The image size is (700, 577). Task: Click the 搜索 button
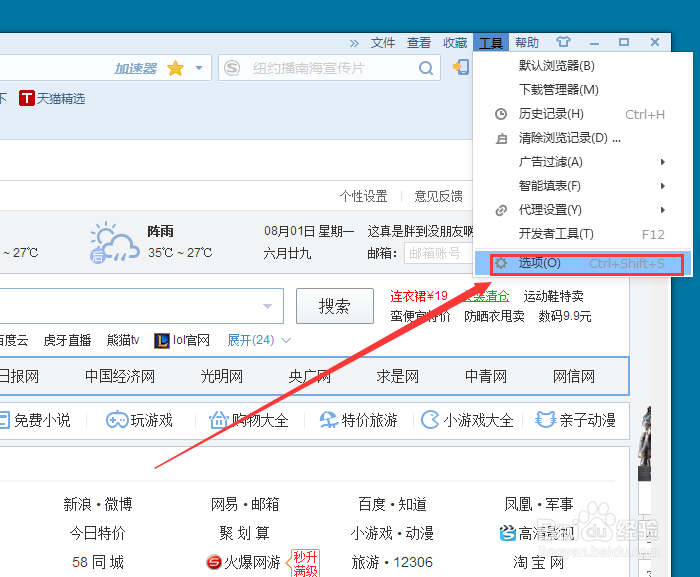(x=335, y=306)
